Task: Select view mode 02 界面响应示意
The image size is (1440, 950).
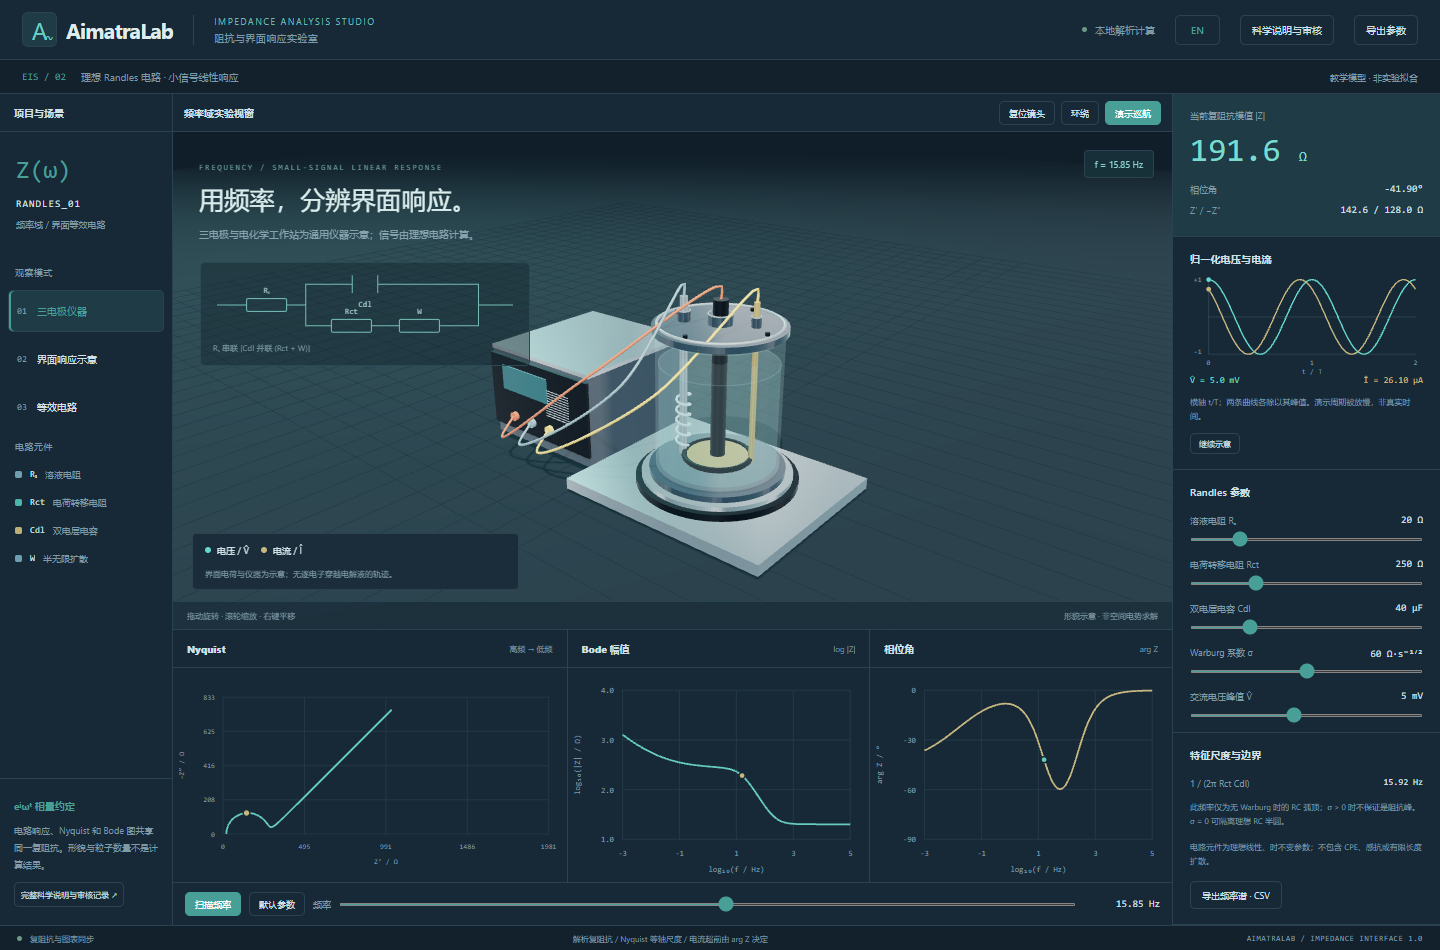Action: tap(86, 359)
